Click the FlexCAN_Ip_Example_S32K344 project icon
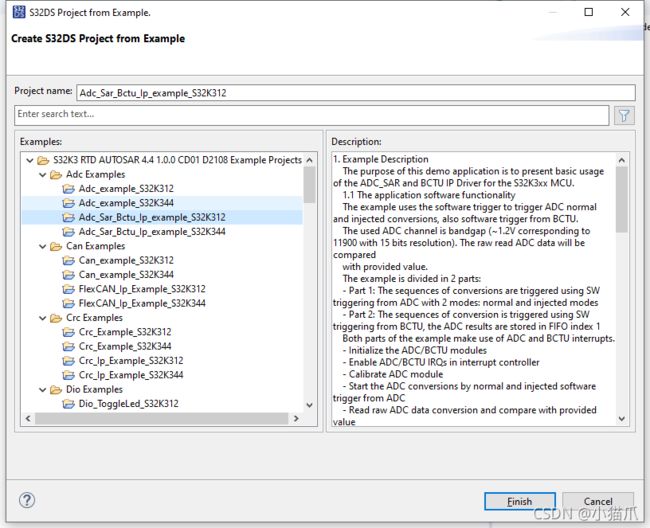This screenshot has height=528, width=650. (68, 303)
